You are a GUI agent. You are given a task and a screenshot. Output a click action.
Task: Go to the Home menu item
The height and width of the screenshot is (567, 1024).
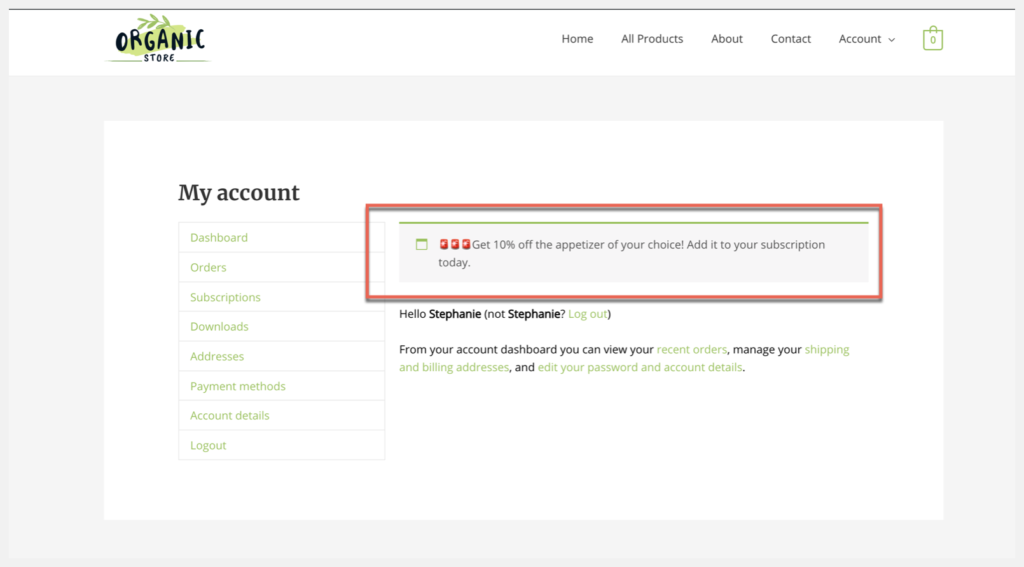pos(577,39)
